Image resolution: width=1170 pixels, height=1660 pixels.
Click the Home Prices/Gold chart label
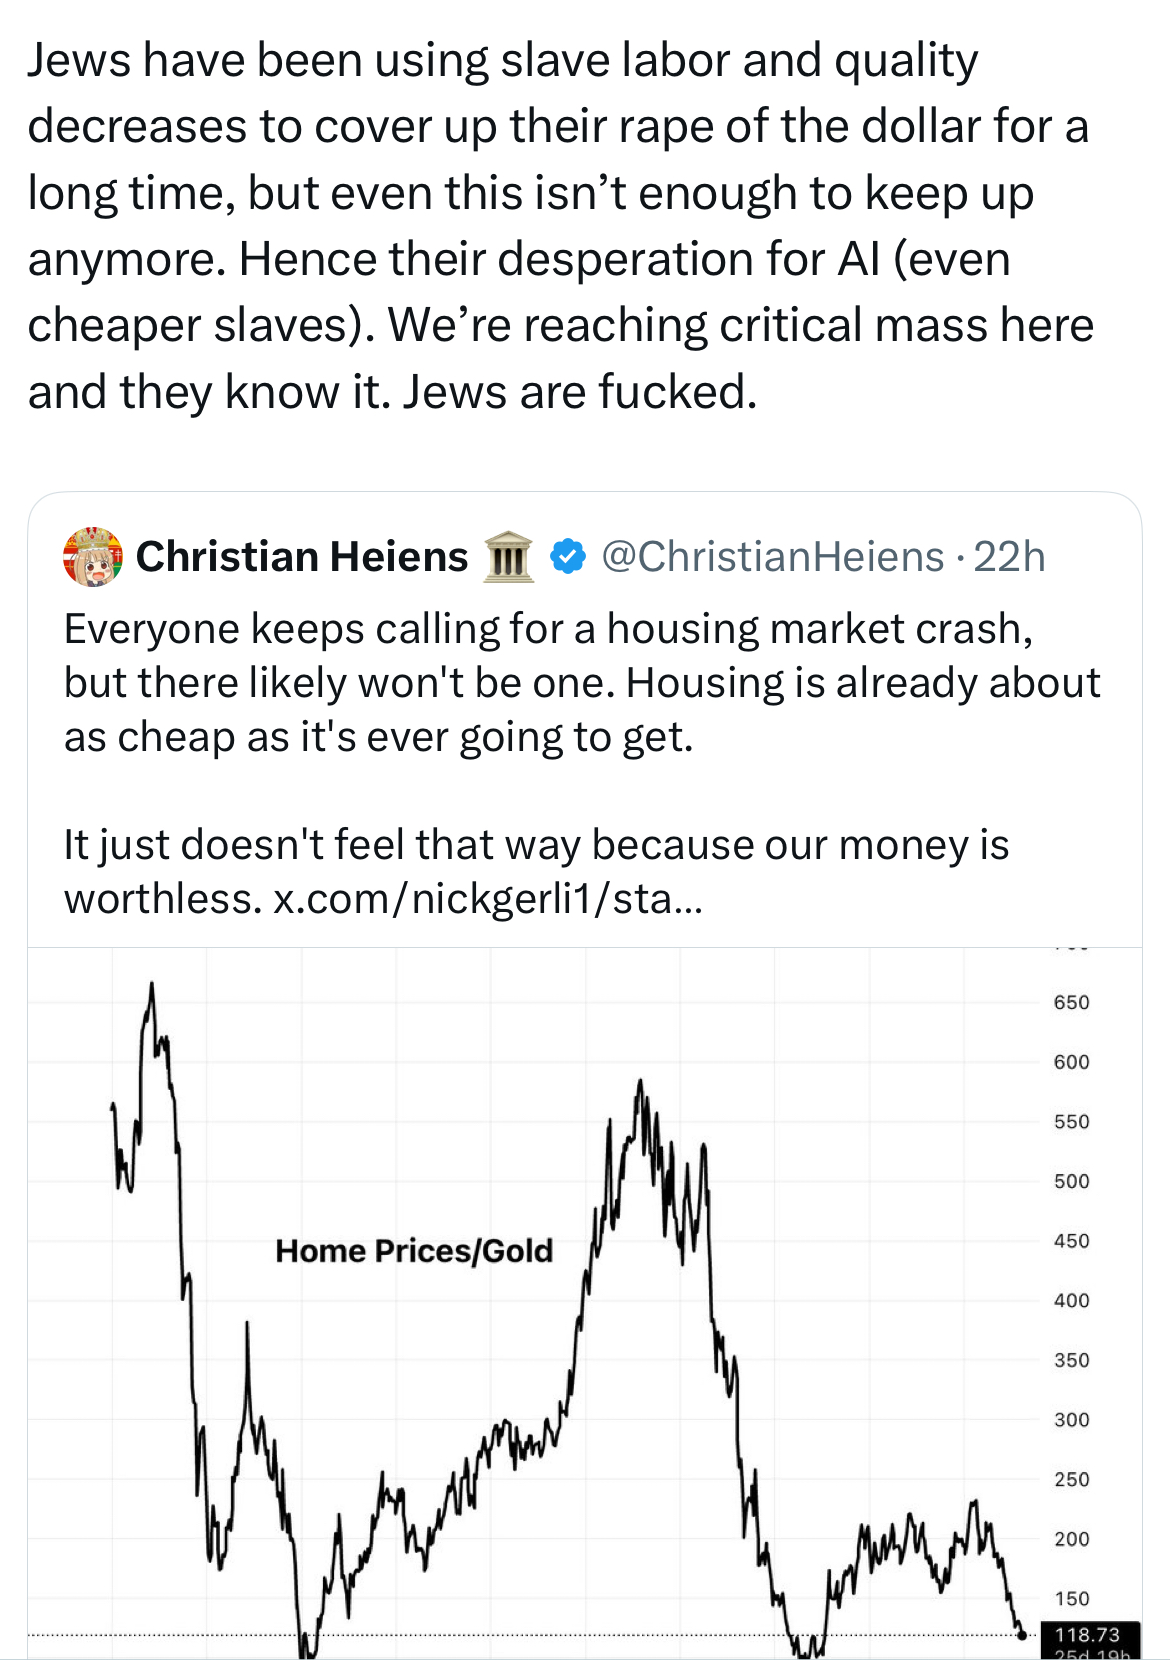(414, 1251)
